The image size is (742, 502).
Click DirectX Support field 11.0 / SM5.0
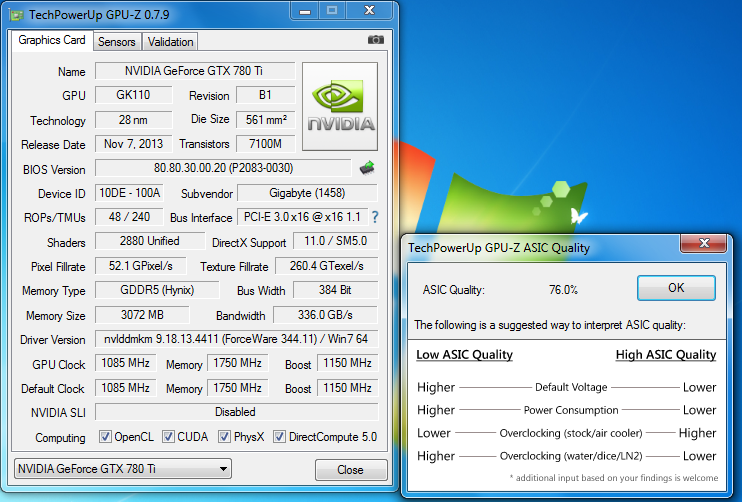click(336, 241)
